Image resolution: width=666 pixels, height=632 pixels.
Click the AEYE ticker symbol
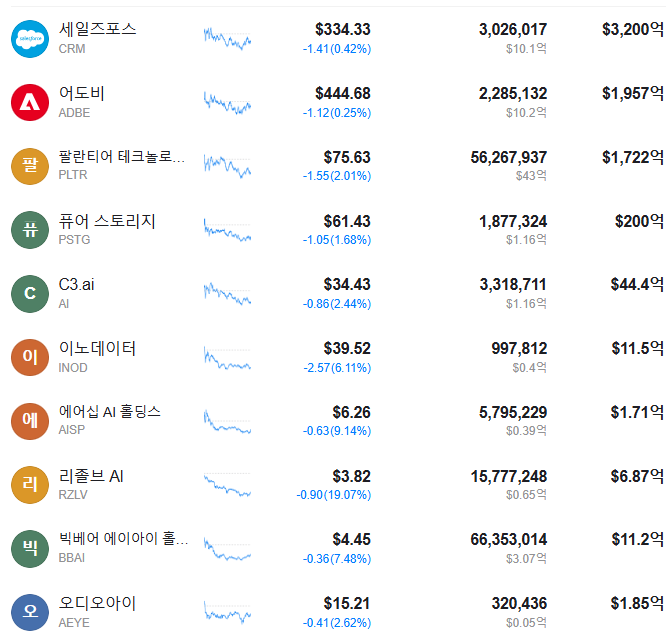(74, 623)
